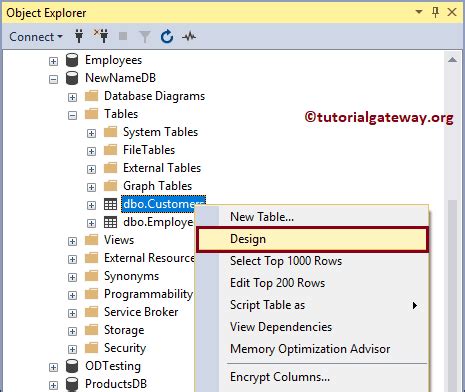Expand the External Tables folder
This screenshot has height=392, width=465.
pos(91,169)
